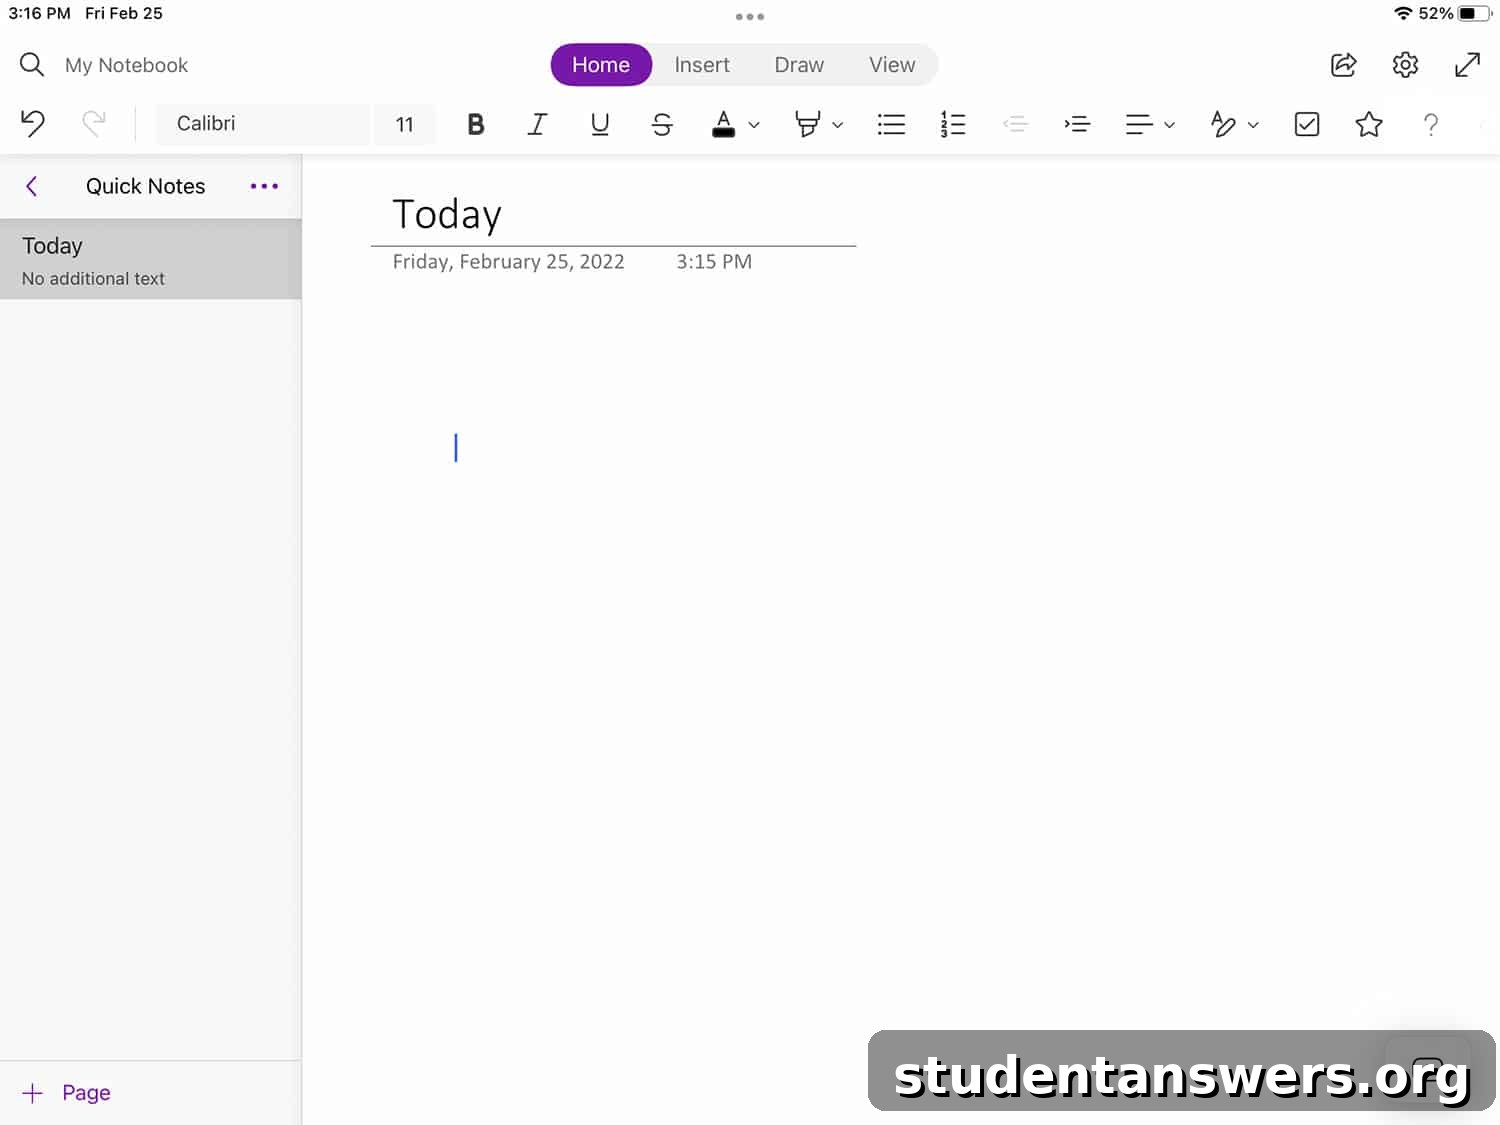Screen dimensions: 1500x1125
Task: Tap the multitasking three dots at top
Action: [x=750, y=16]
